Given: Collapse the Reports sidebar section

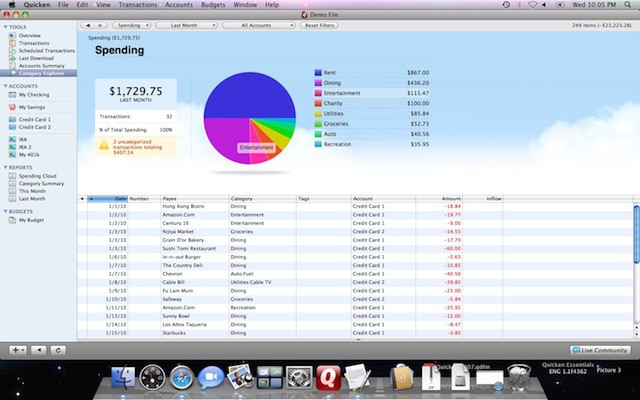Looking at the screenshot, I should pos(5,167).
